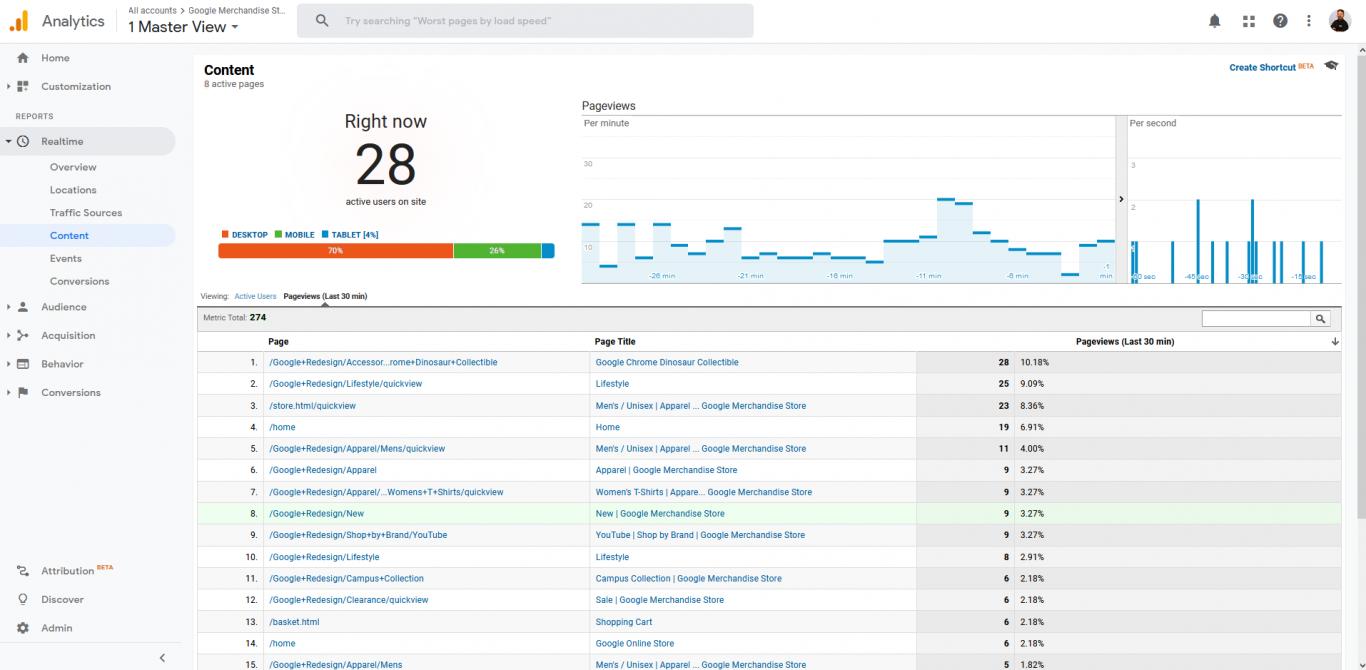
Task: Open the three-dot overflow menu icon
Action: (1308, 20)
